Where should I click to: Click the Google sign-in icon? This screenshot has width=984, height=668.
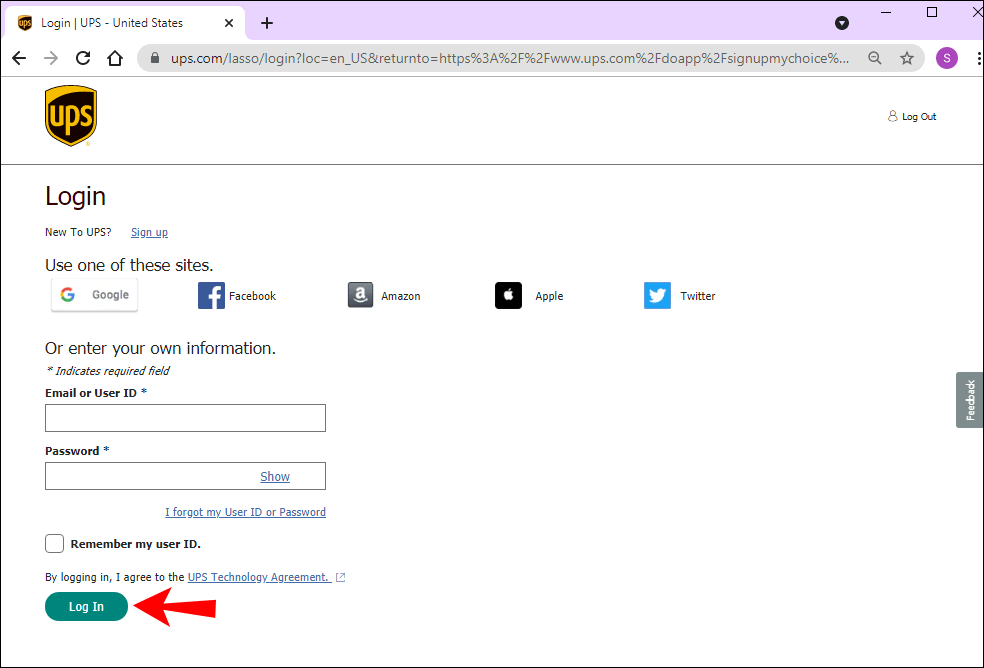click(x=67, y=294)
